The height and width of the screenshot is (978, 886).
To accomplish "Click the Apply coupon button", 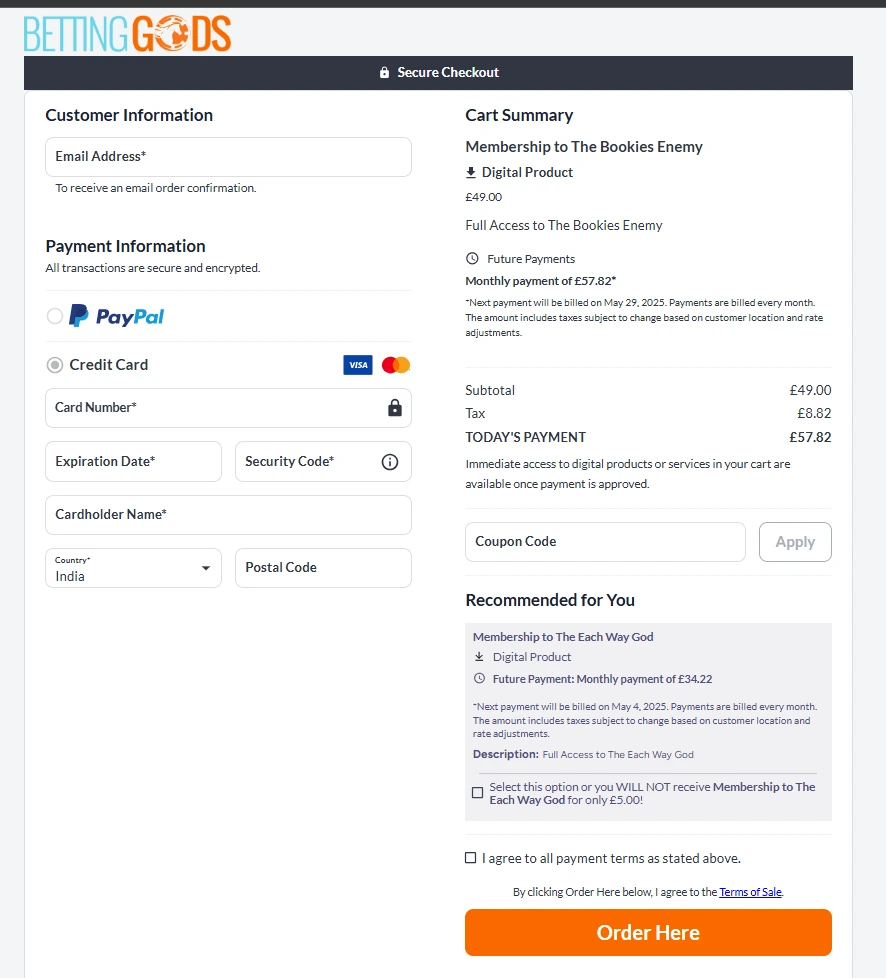I will coord(795,542).
